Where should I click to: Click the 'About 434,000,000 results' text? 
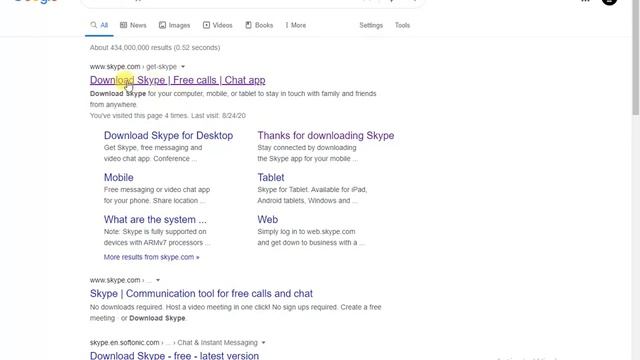click(155, 48)
